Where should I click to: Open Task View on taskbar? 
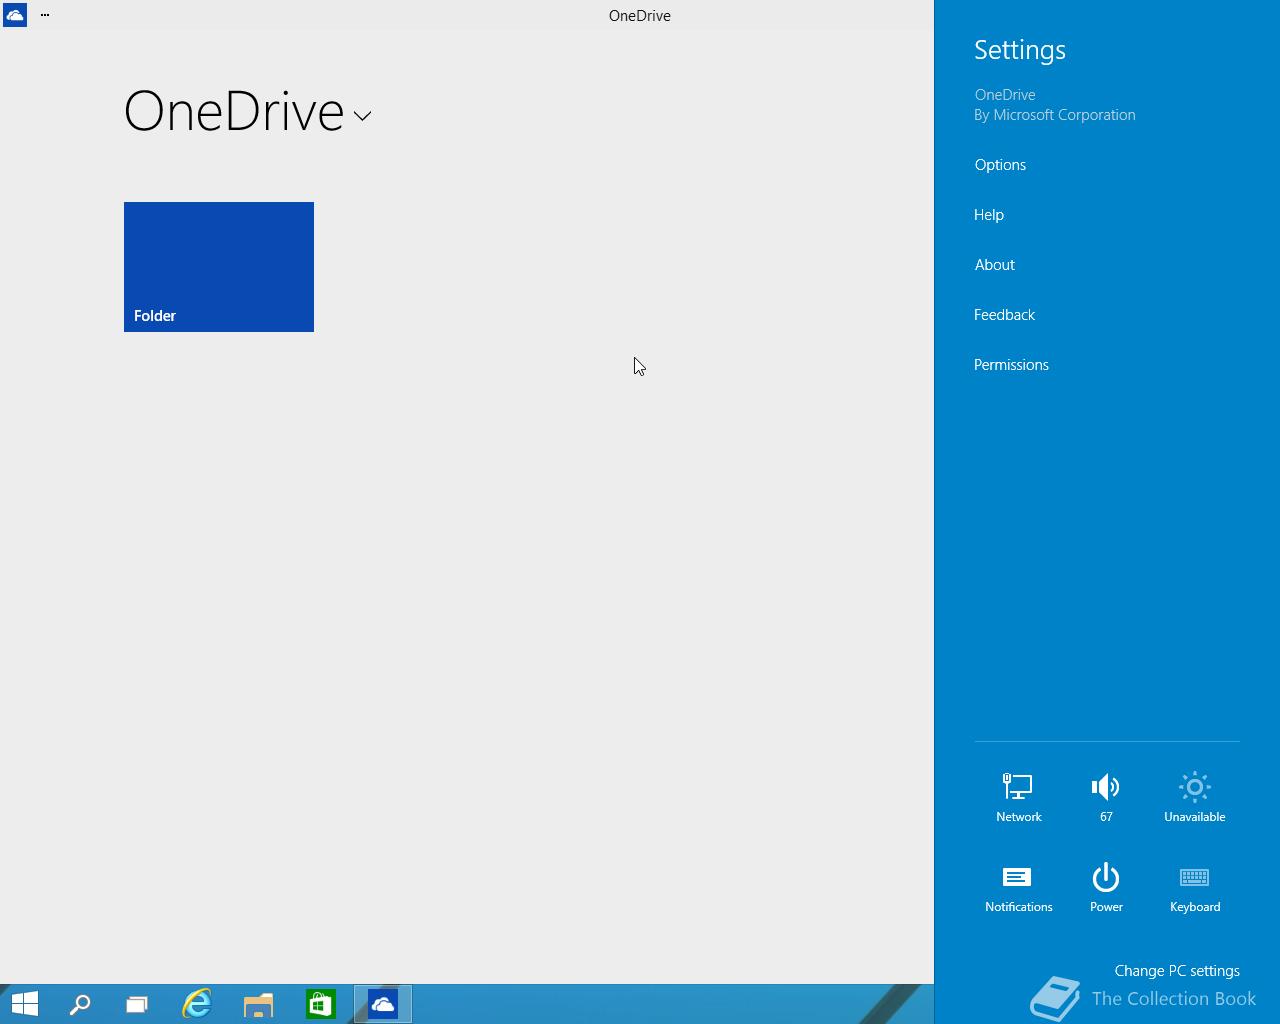tap(137, 1004)
